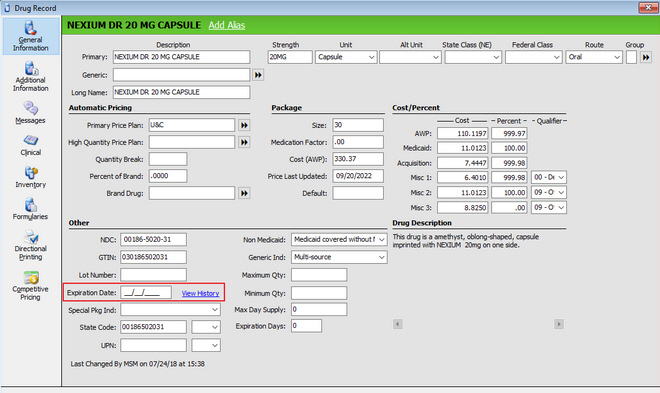Click the Maximum Qty field
Image resolution: width=660 pixels, height=393 pixels.
click(319, 275)
